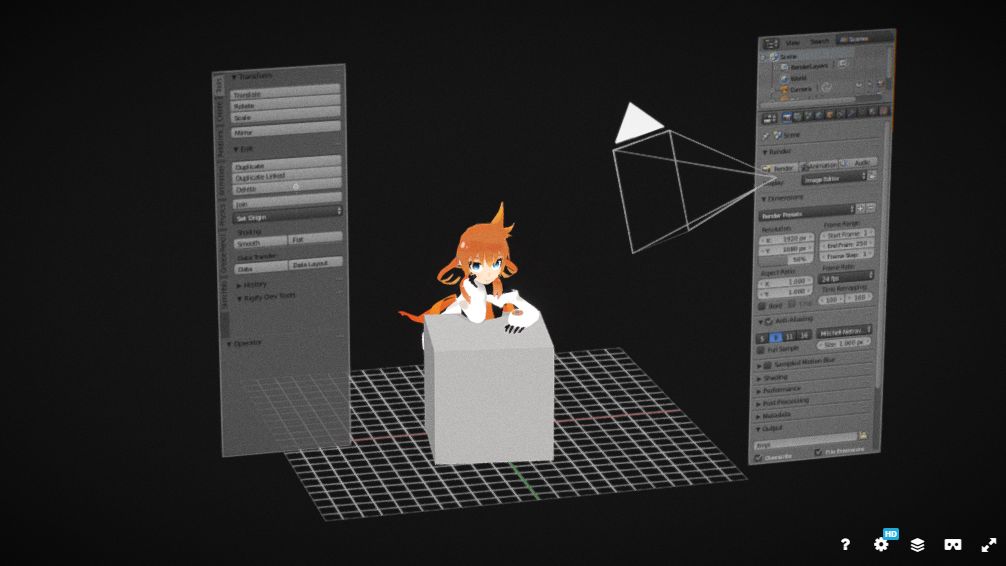Click the properties editor type icon
Screen dimensions: 1006x566
point(769,118)
